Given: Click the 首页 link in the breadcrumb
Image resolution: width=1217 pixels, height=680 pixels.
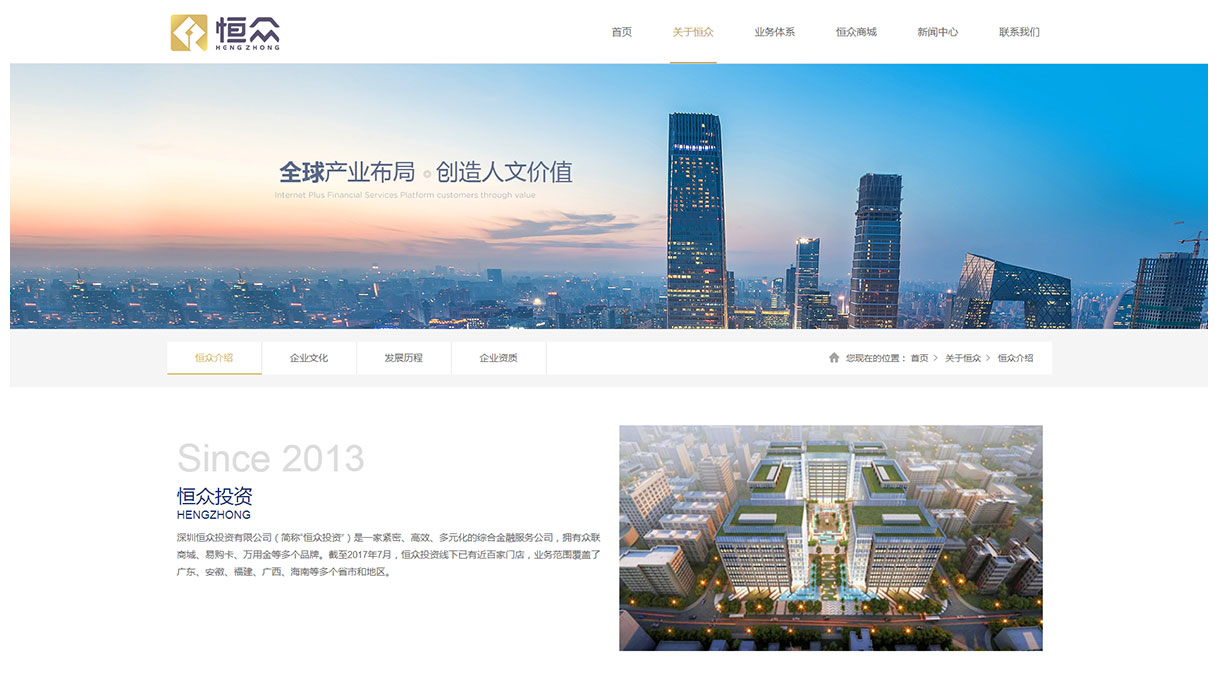Looking at the screenshot, I should click(x=919, y=358).
